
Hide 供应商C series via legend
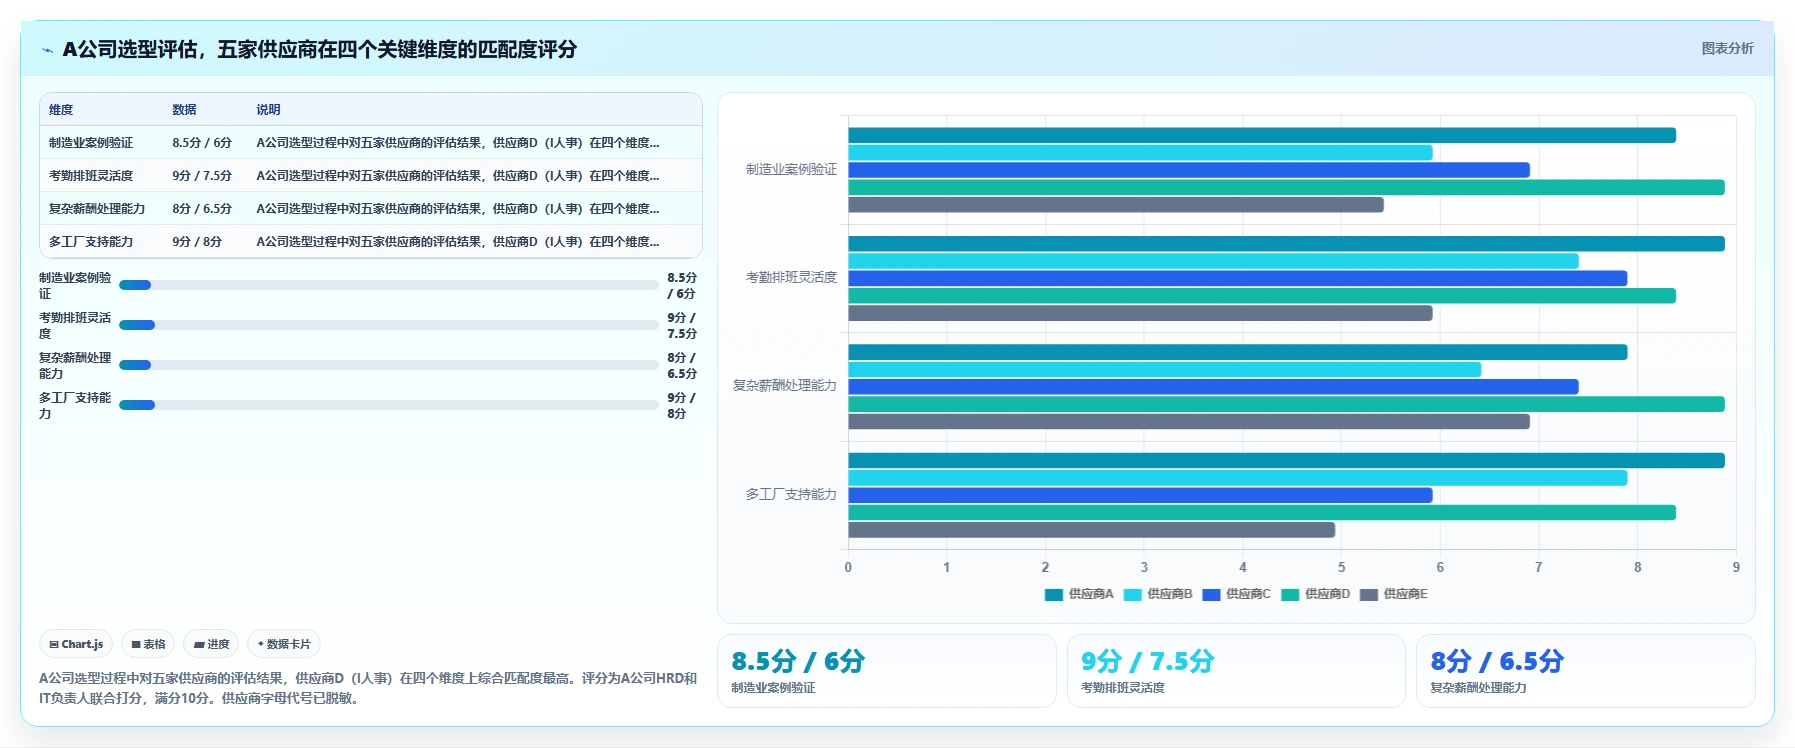1237,594
